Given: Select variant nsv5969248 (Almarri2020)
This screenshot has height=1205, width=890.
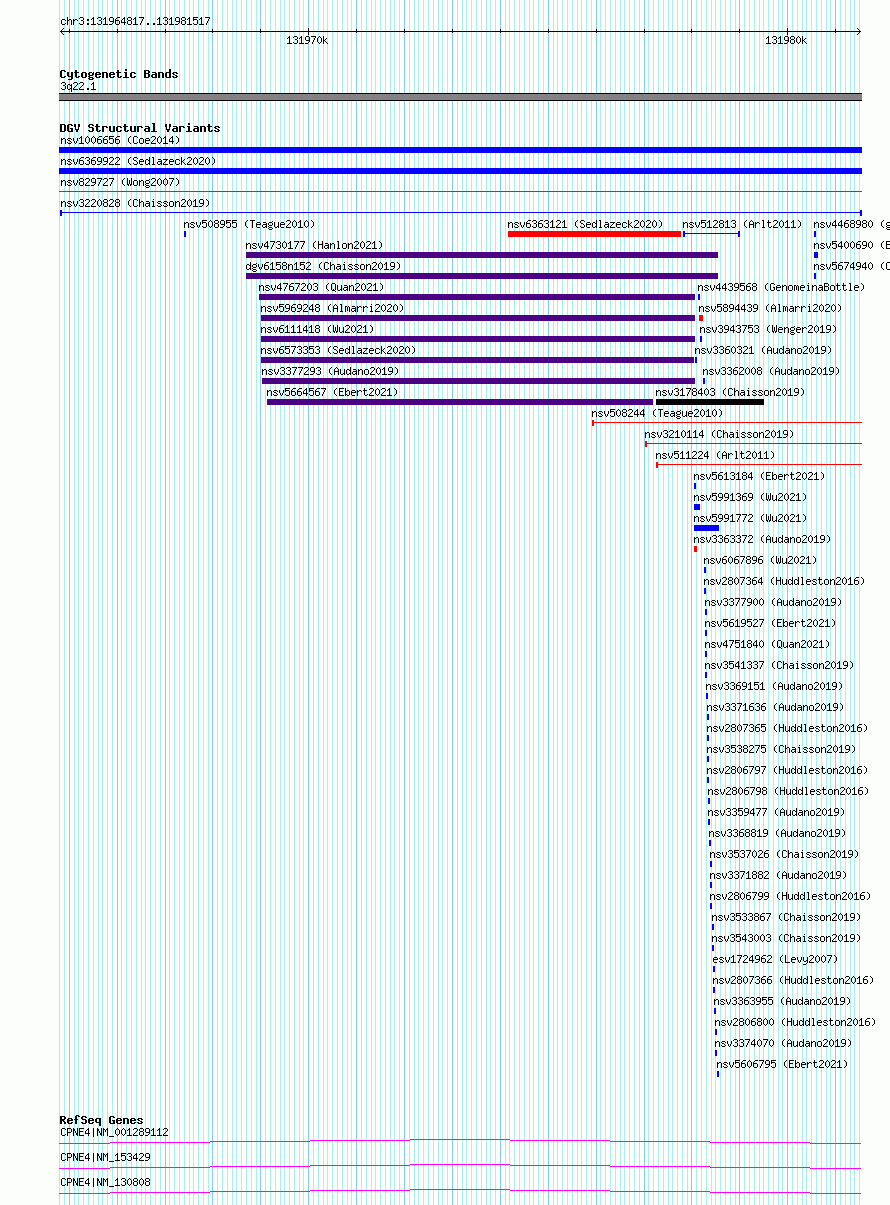Looking at the screenshot, I should point(333,308).
